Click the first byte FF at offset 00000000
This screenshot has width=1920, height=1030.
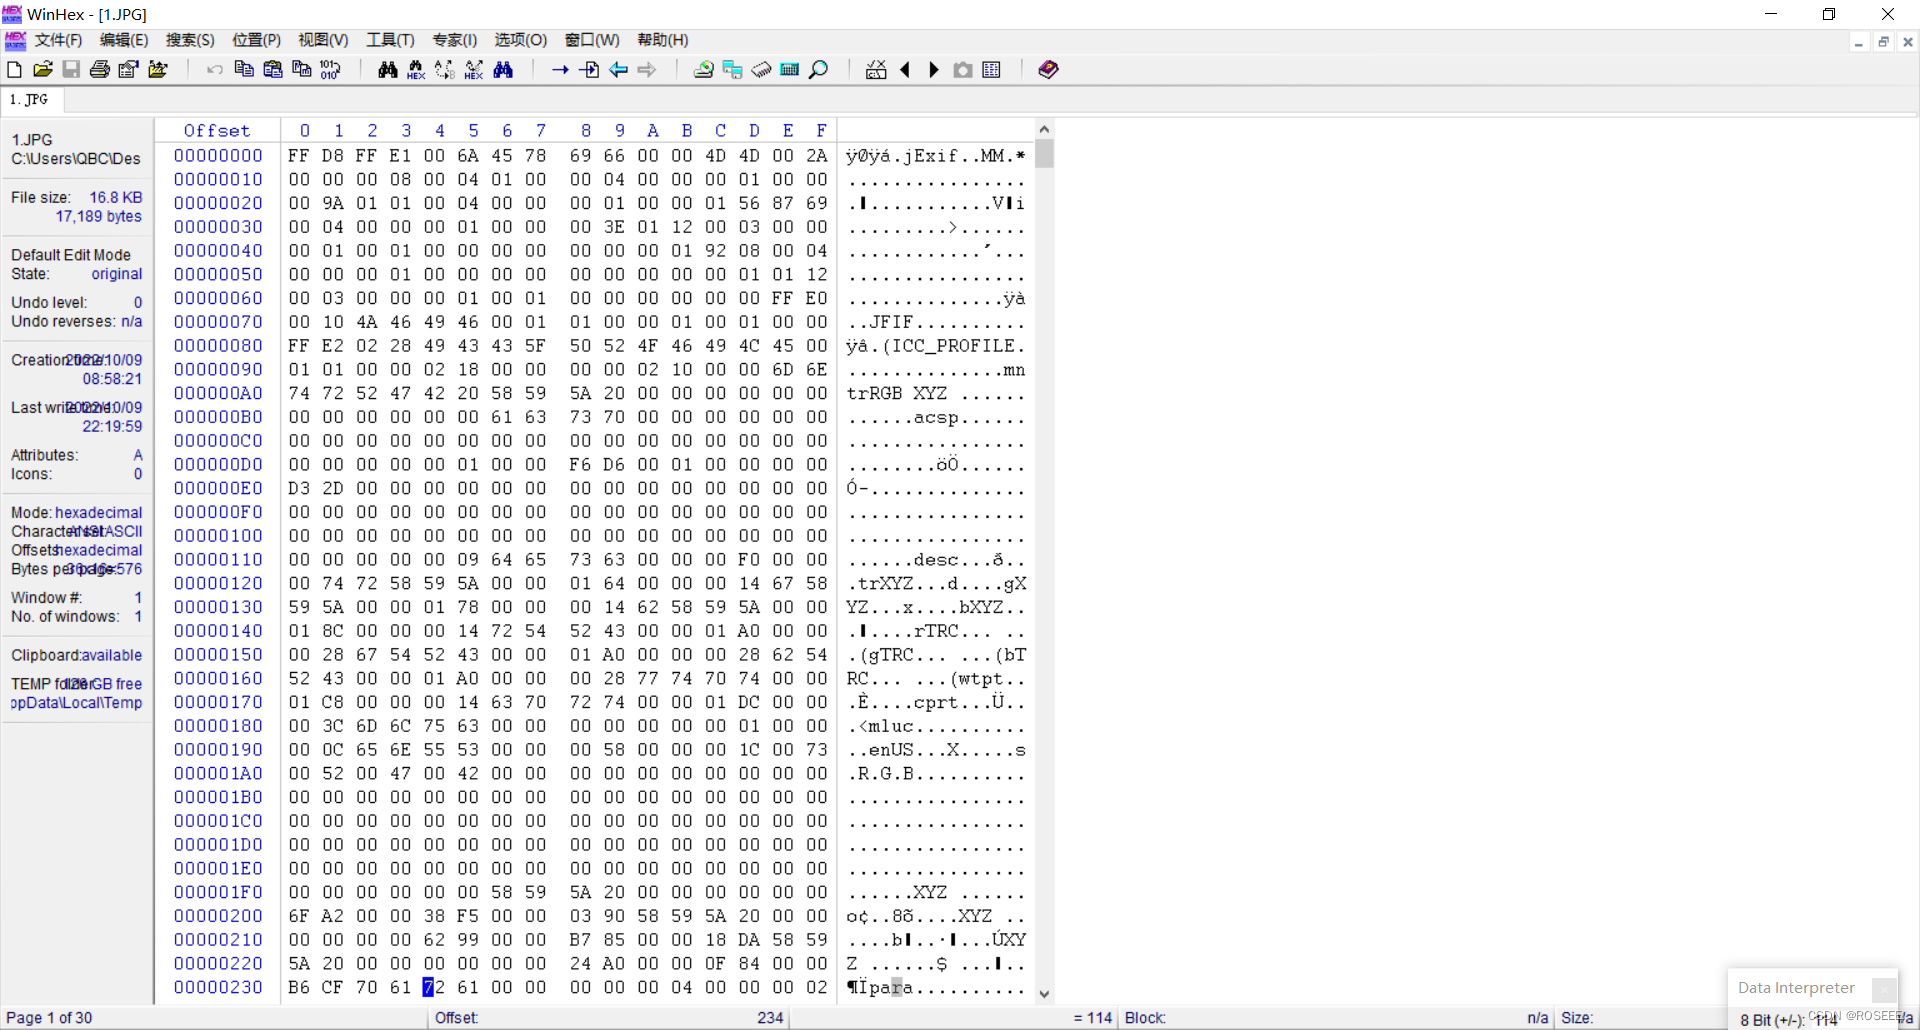pos(298,156)
